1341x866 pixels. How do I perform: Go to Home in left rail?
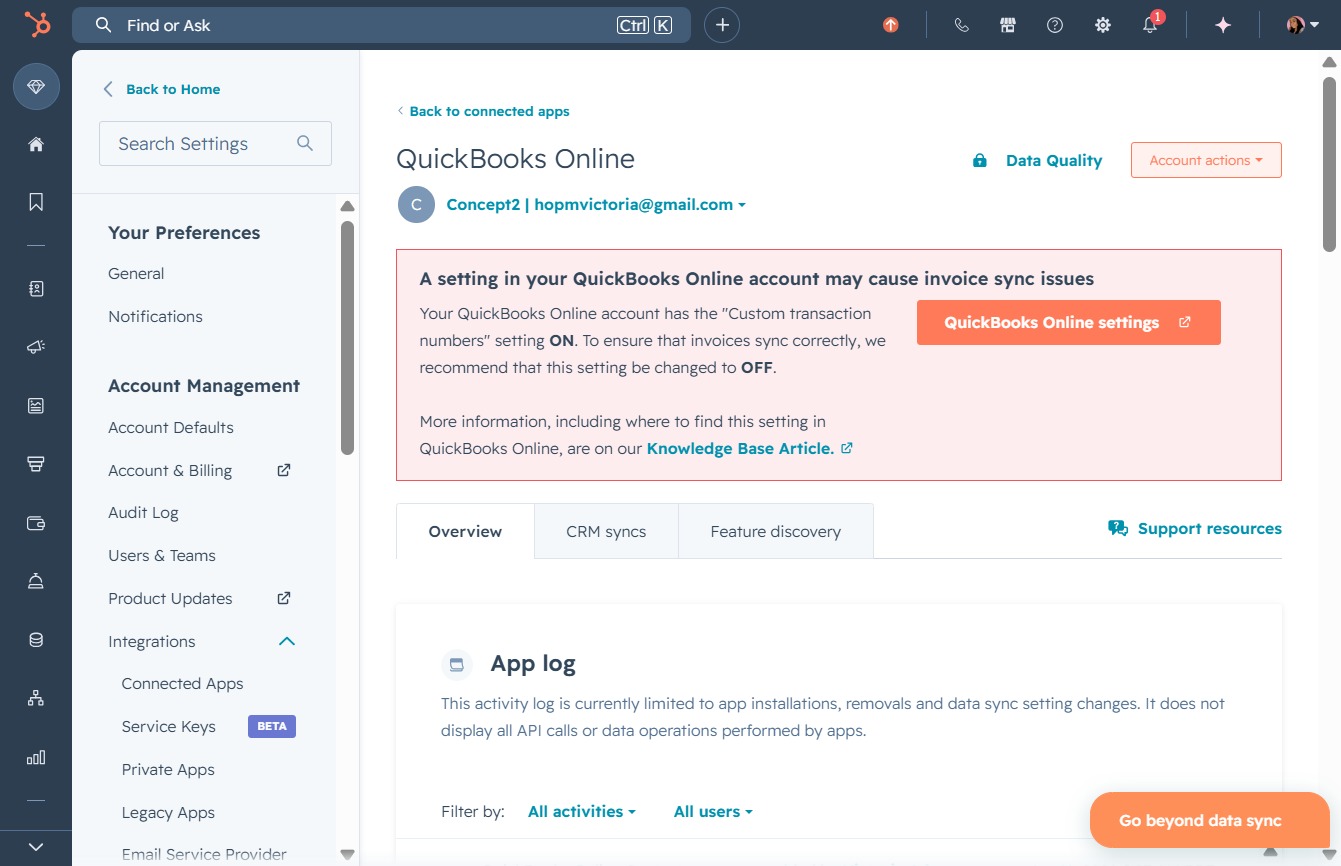click(36, 144)
